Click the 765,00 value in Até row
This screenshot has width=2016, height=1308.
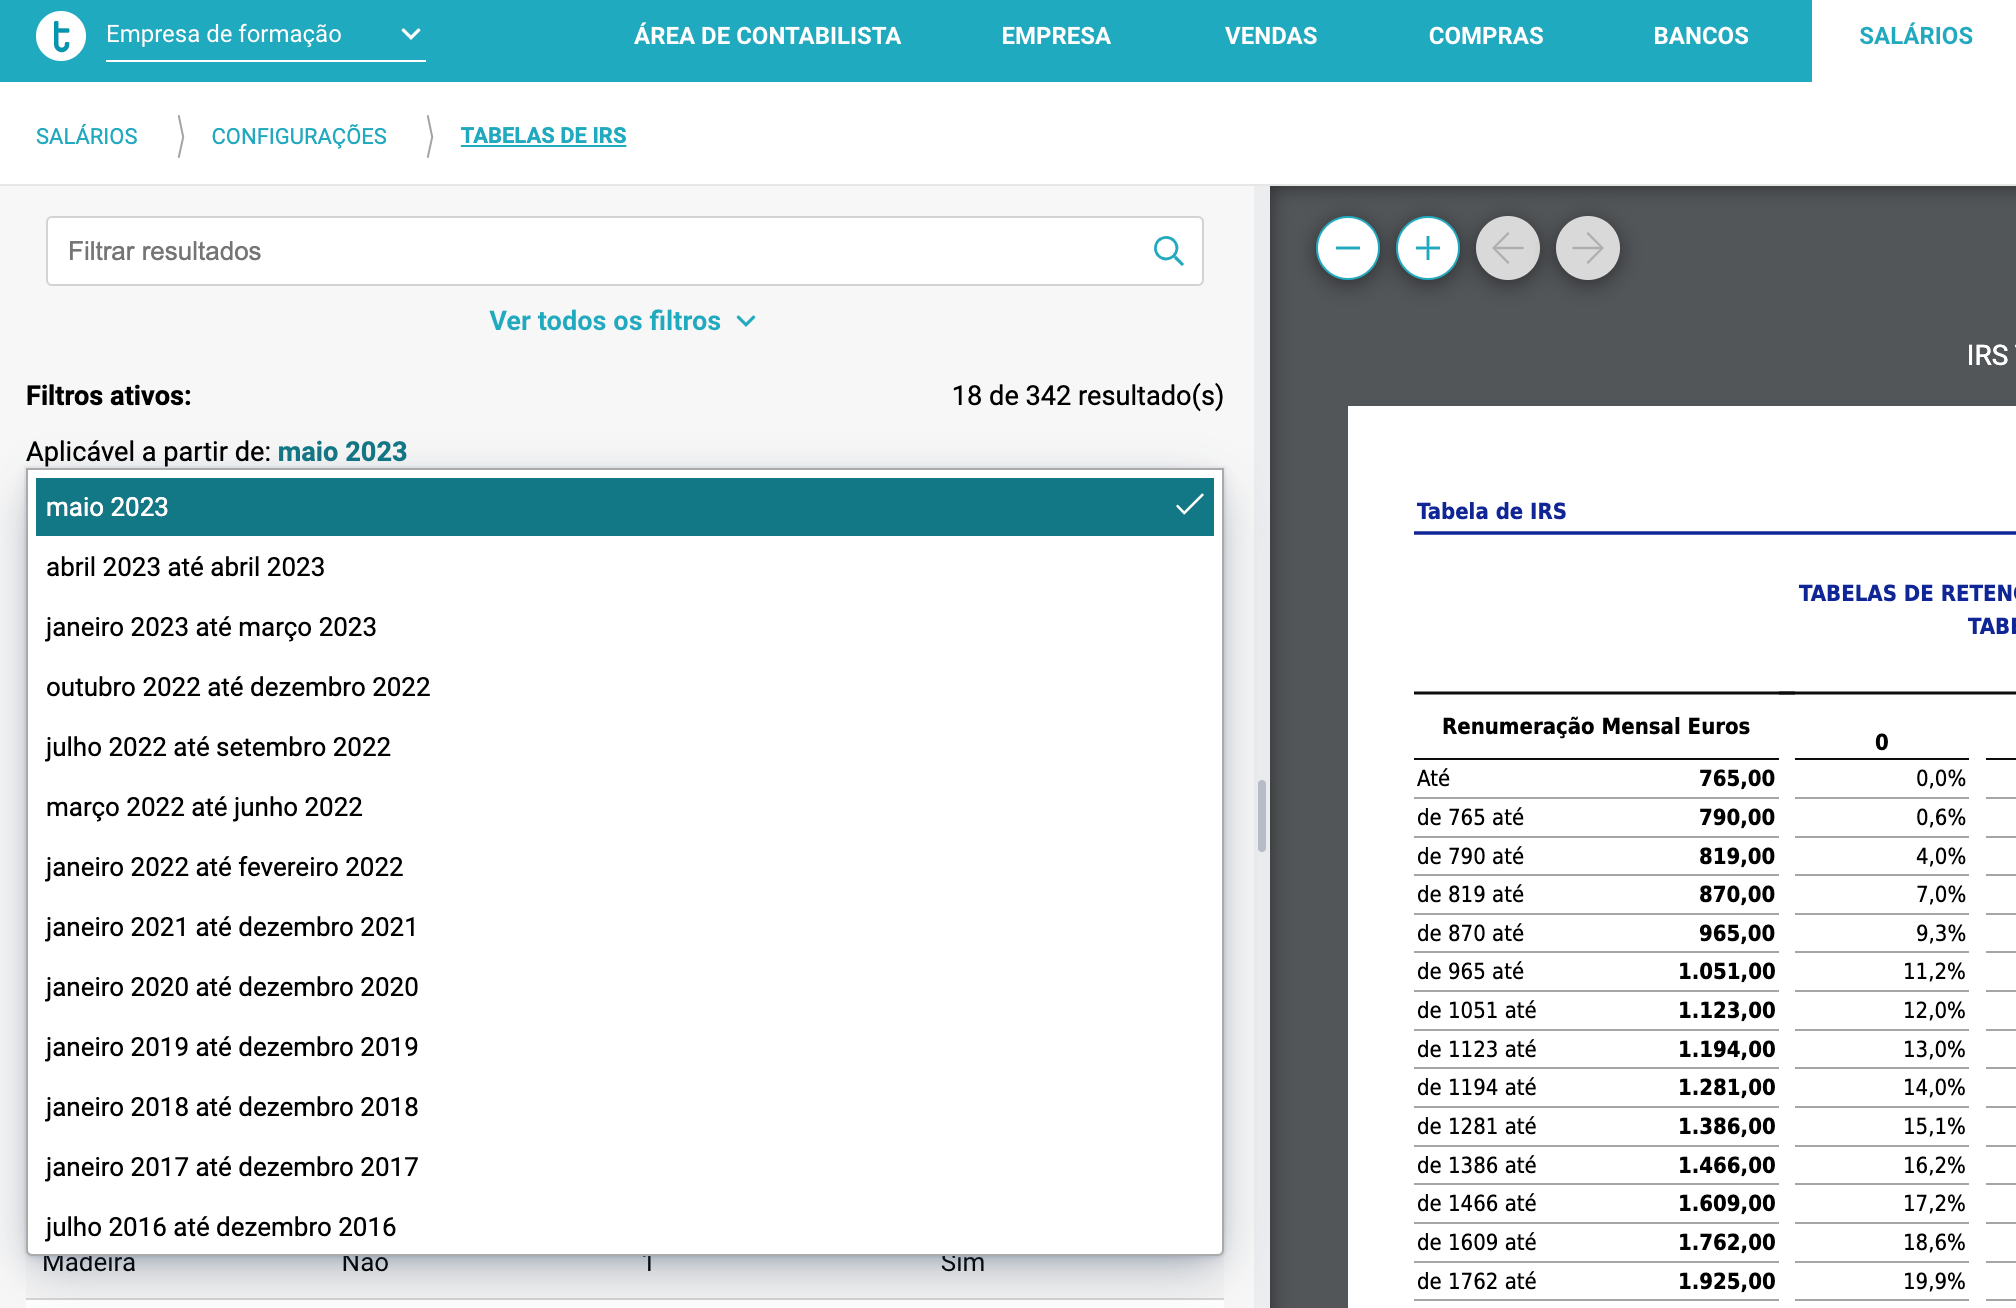[x=1736, y=778]
